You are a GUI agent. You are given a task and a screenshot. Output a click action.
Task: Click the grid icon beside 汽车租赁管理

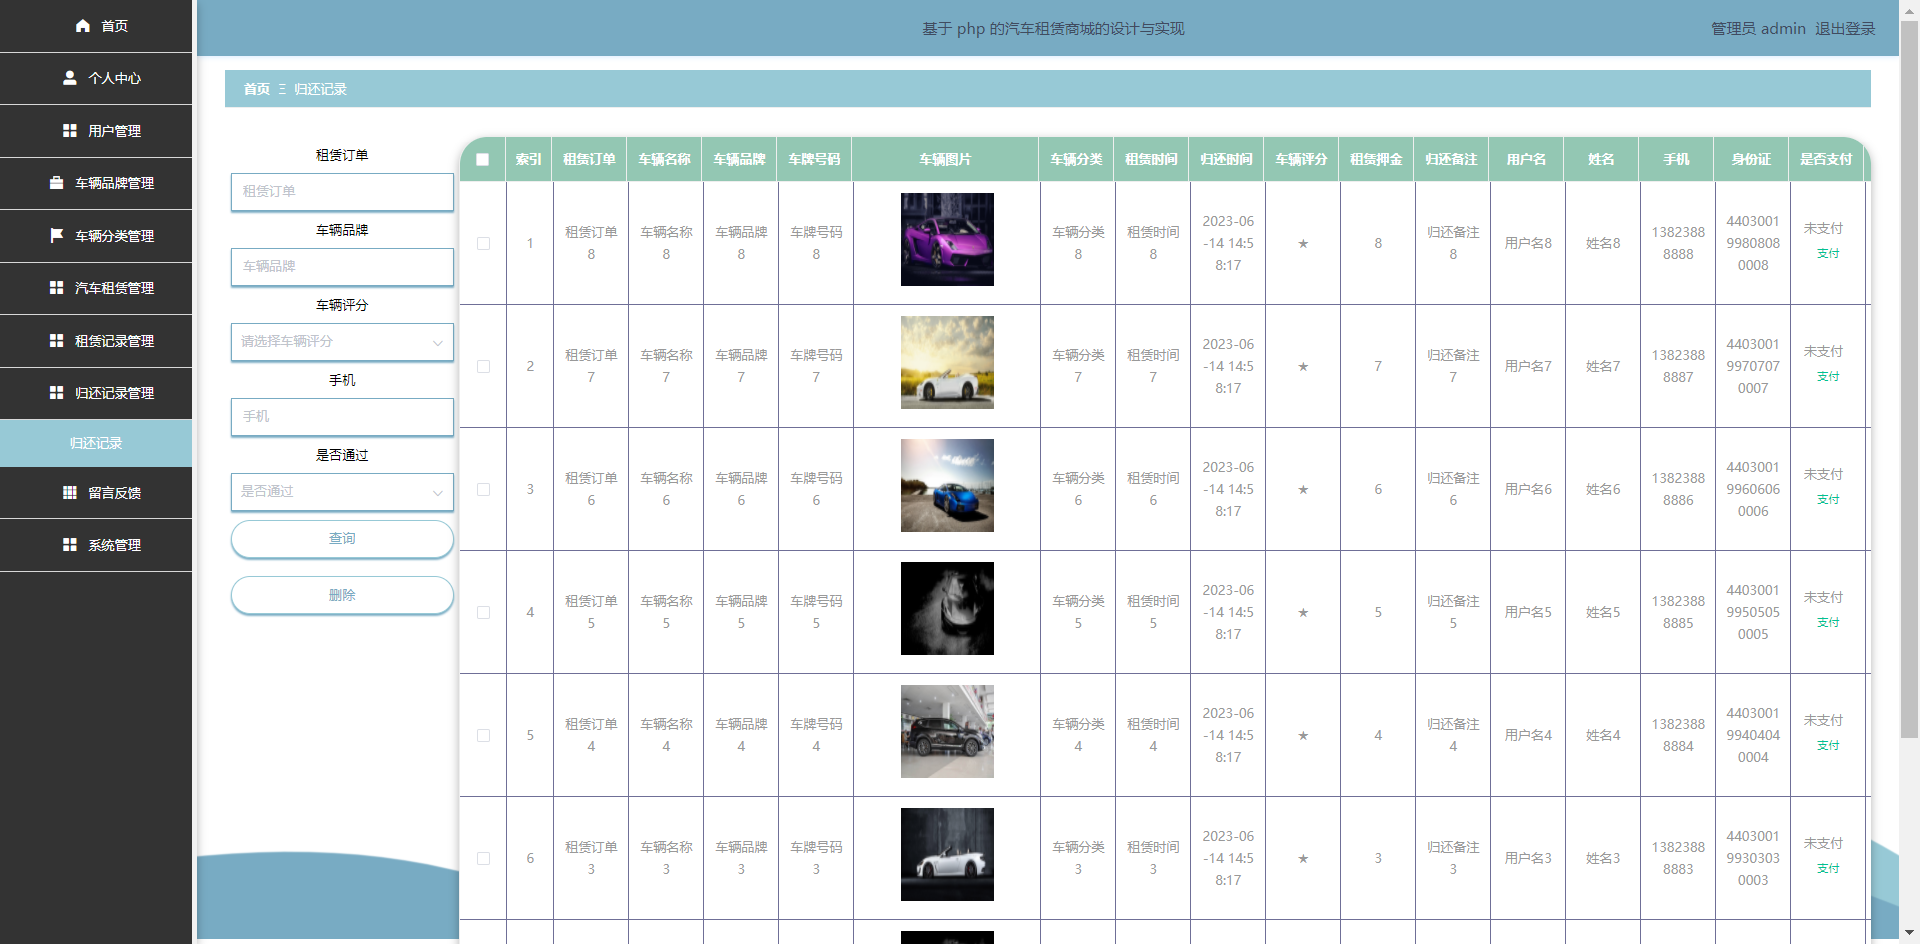pyautogui.click(x=57, y=288)
